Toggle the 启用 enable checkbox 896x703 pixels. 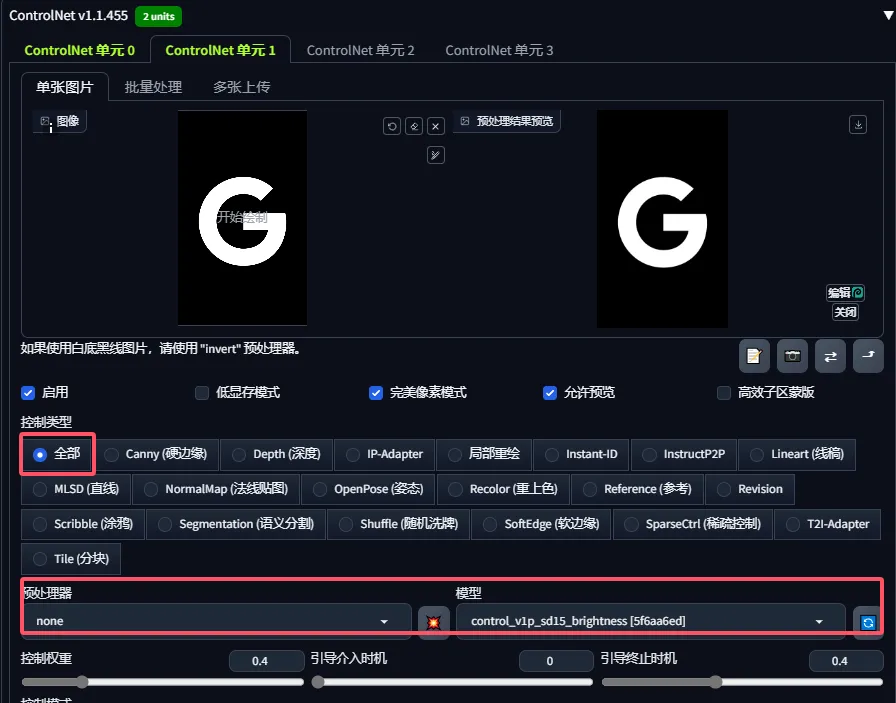[28, 393]
